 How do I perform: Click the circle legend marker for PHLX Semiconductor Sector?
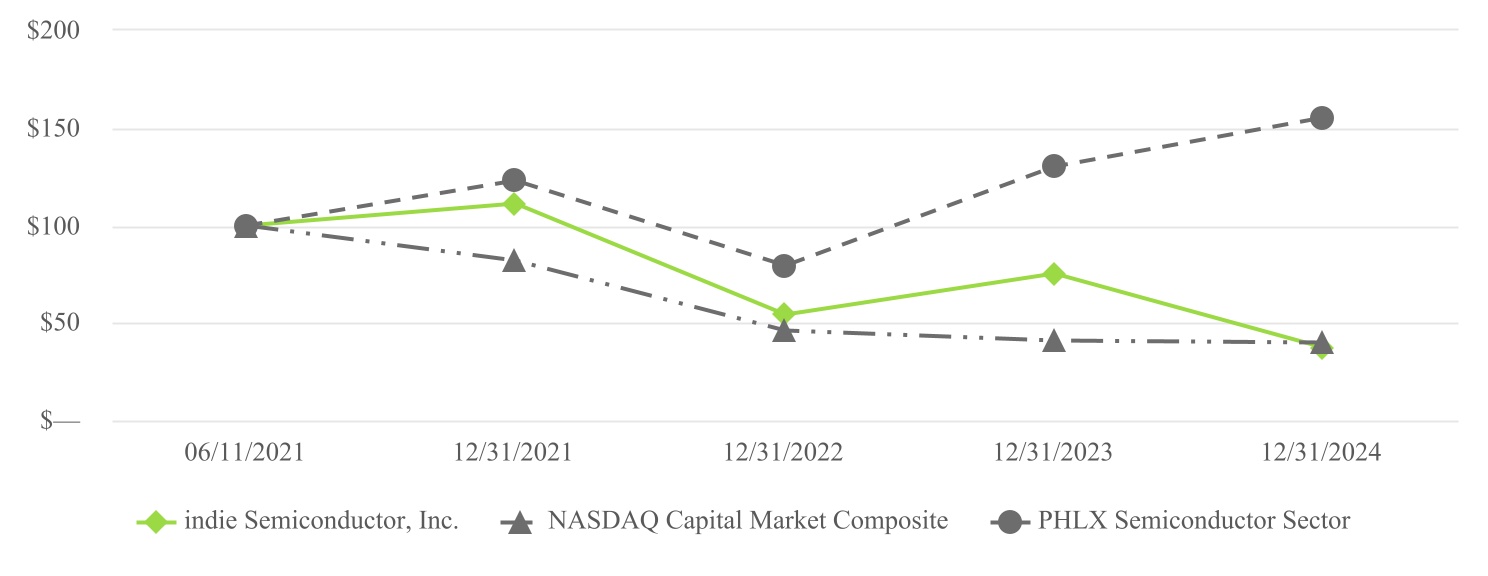pyautogui.click(x=1010, y=521)
